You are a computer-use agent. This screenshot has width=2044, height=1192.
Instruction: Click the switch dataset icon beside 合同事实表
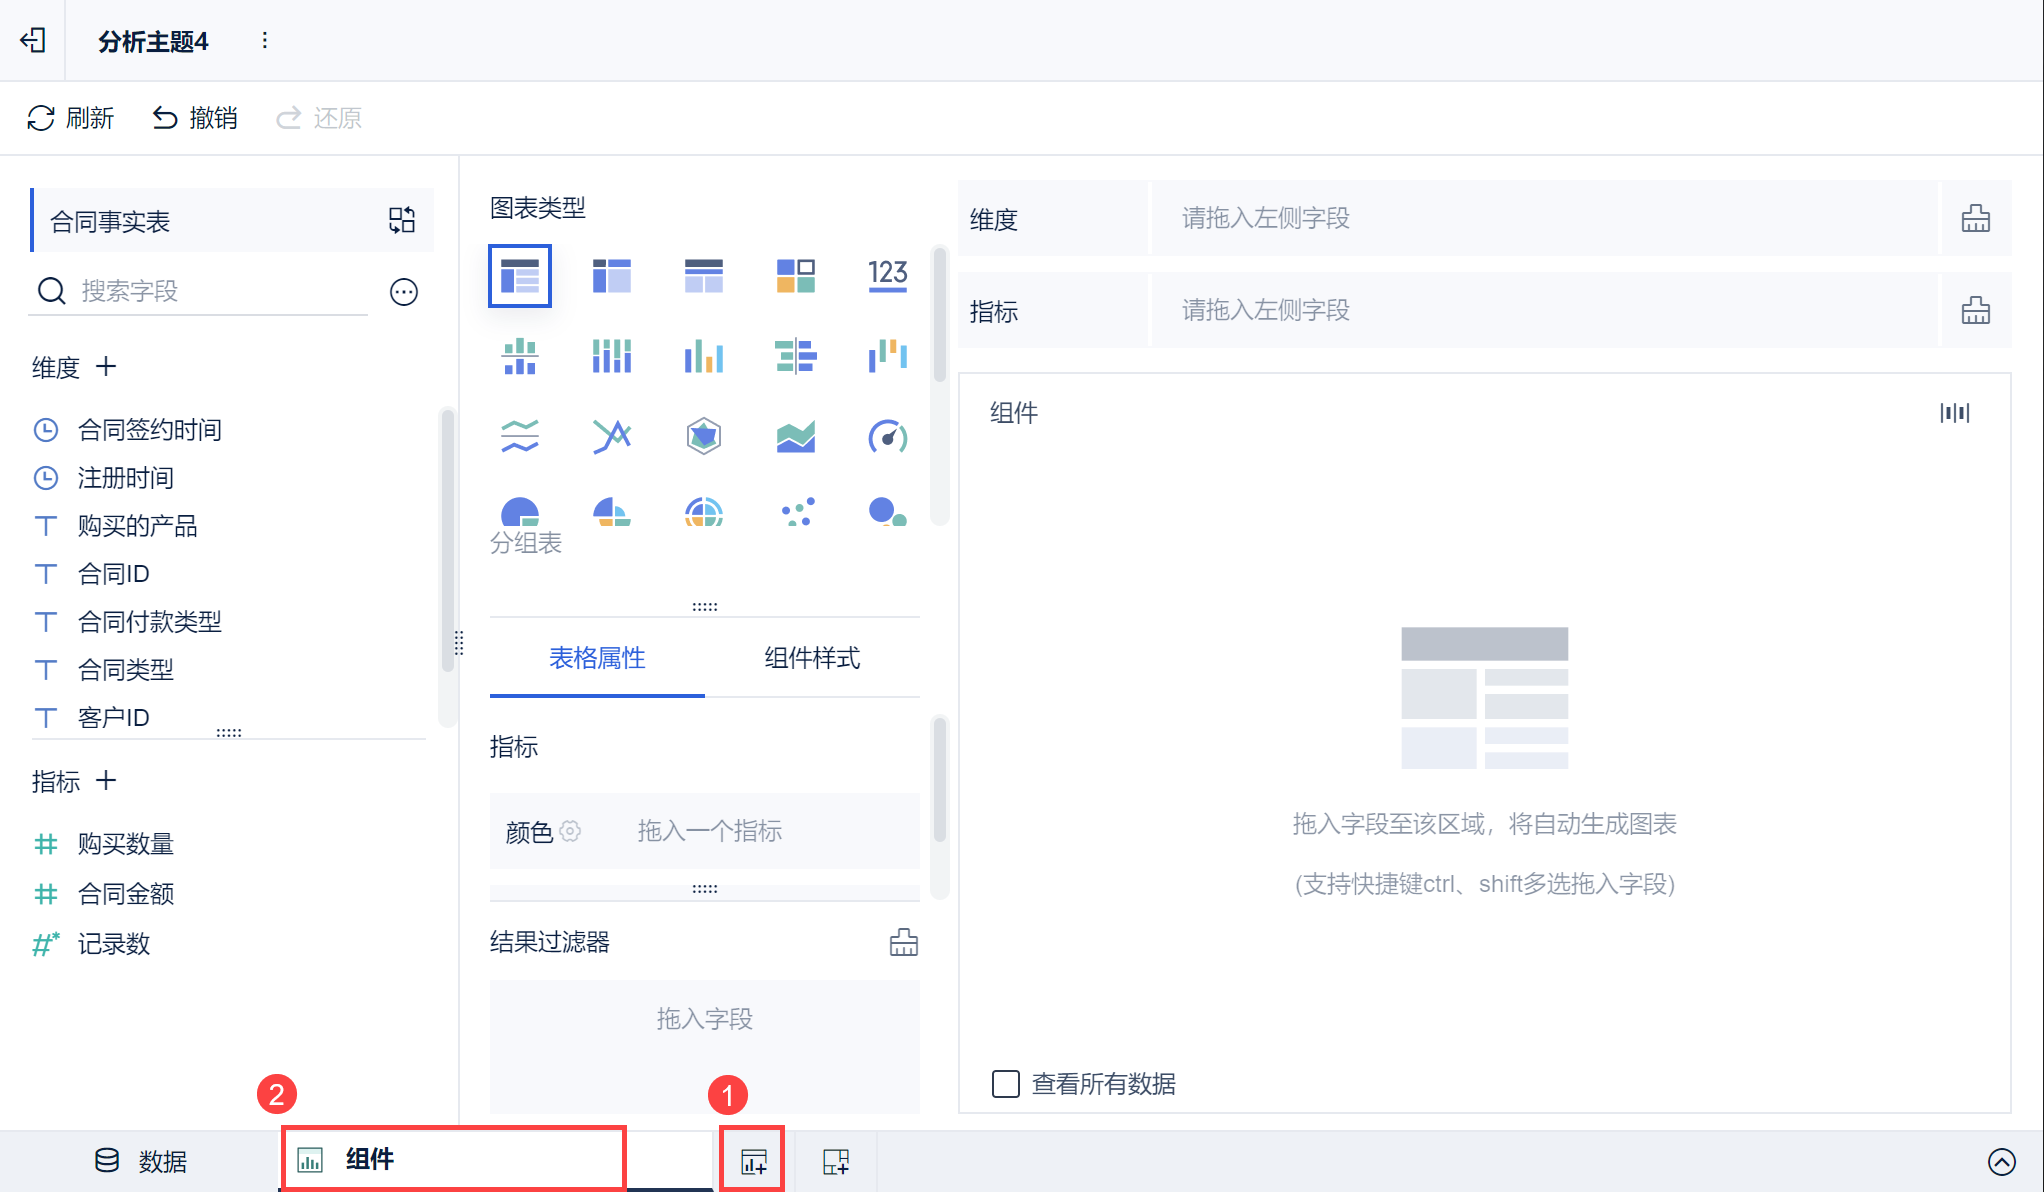click(402, 220)
